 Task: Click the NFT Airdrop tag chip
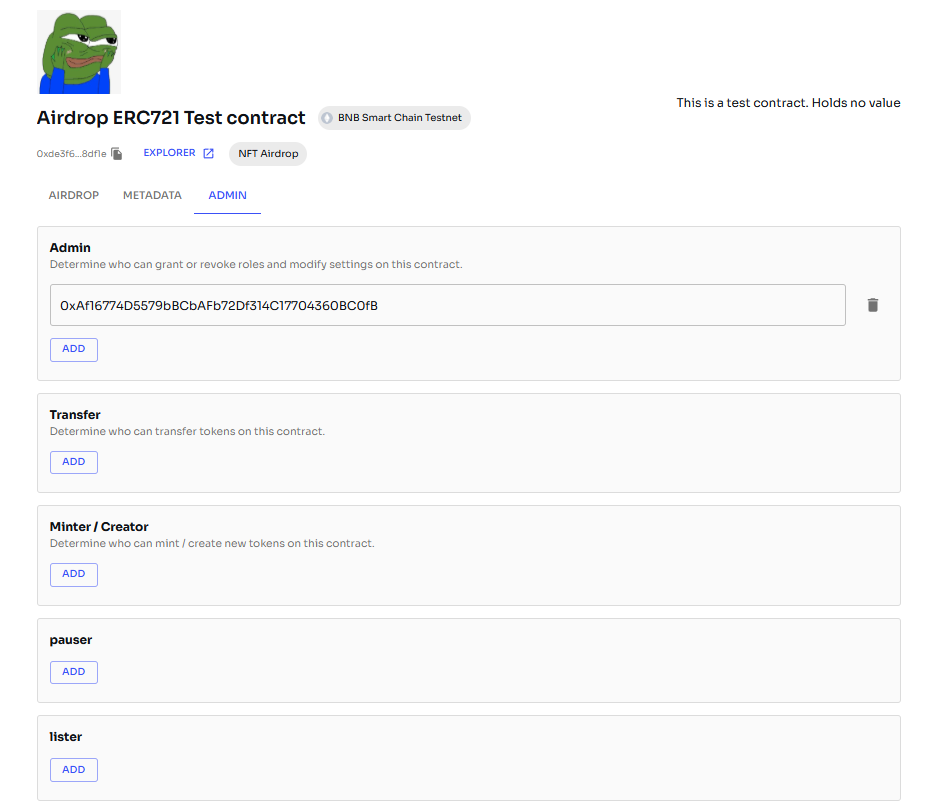pos(268,154)
